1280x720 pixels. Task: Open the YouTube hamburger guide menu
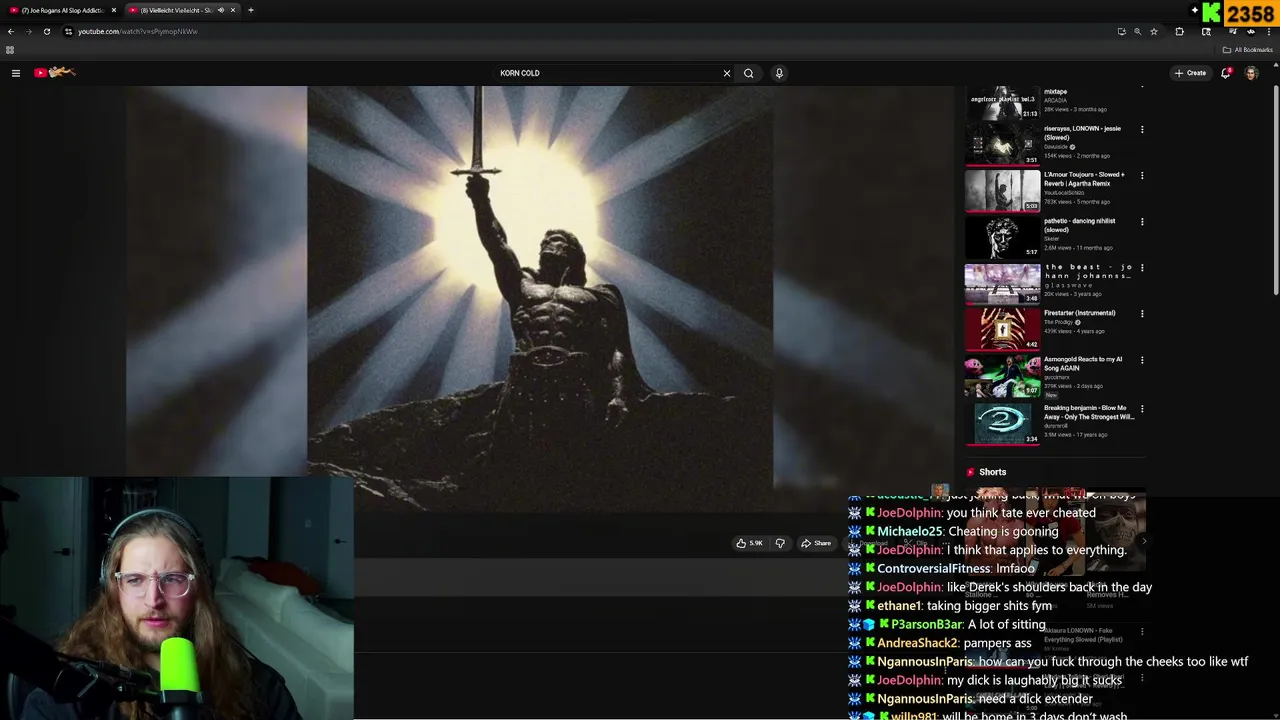pos(16,73)
